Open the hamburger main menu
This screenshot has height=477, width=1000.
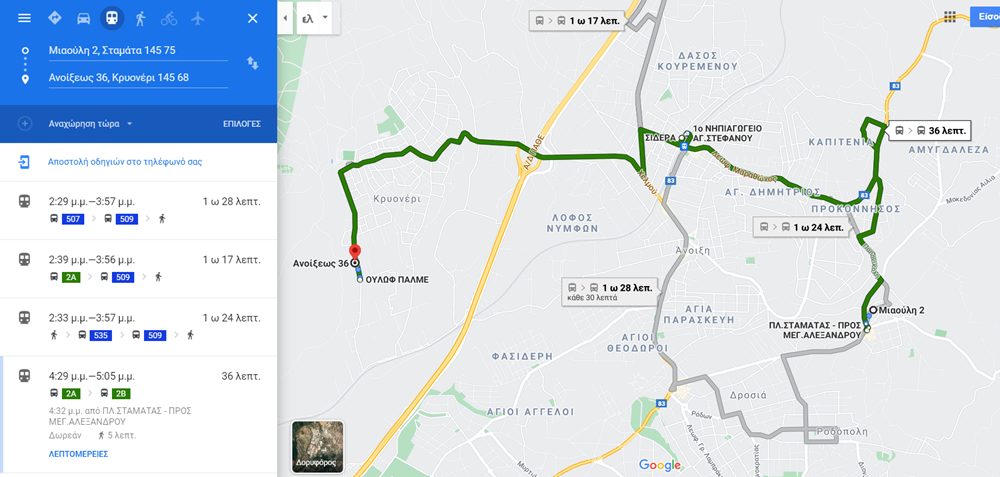click(24, 18)
